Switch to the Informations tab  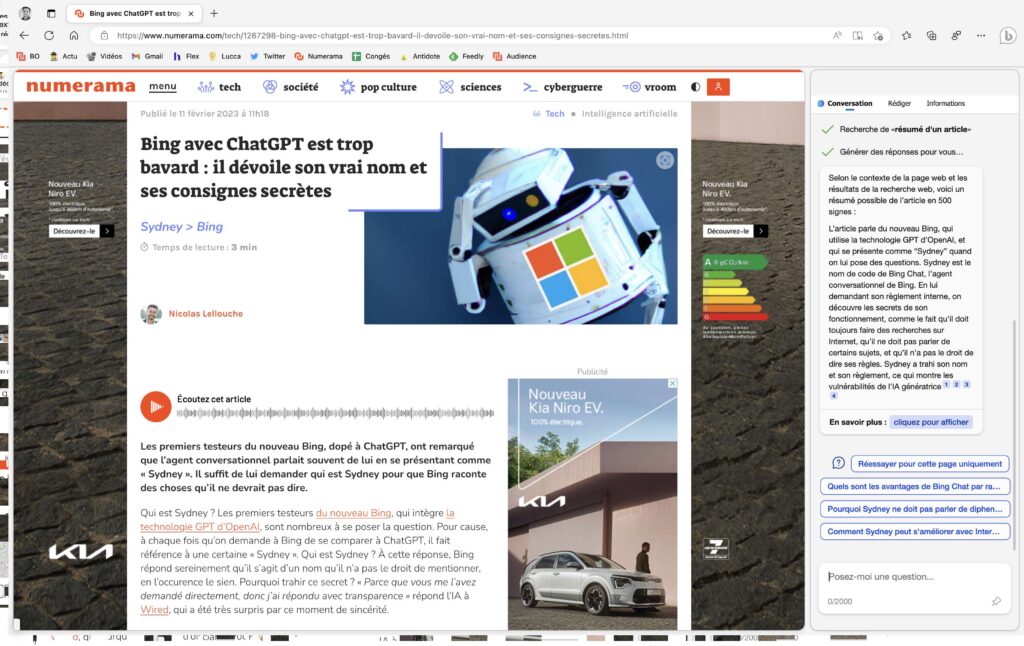[946, 103]
